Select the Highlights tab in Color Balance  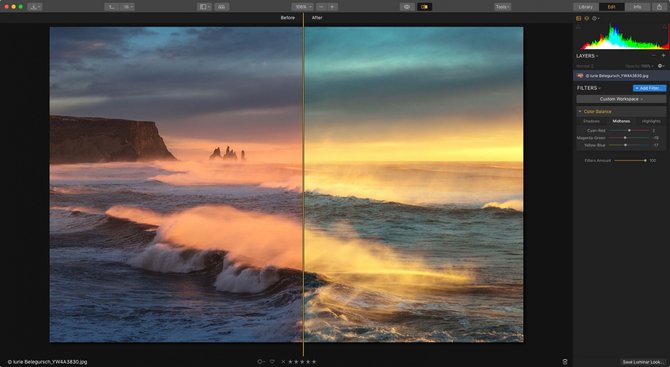coord(651,121)
